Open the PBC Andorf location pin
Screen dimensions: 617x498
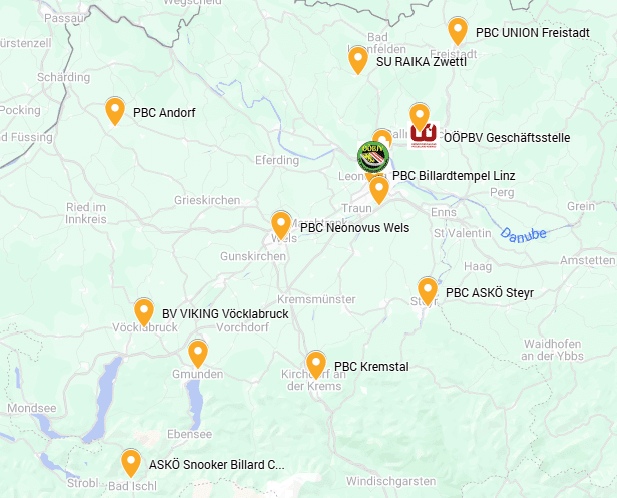point(115,111)
